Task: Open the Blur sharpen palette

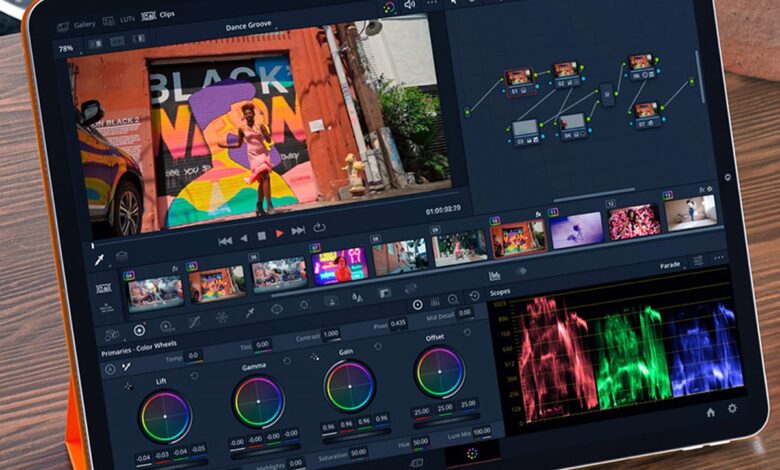Action: coord(357,297)
